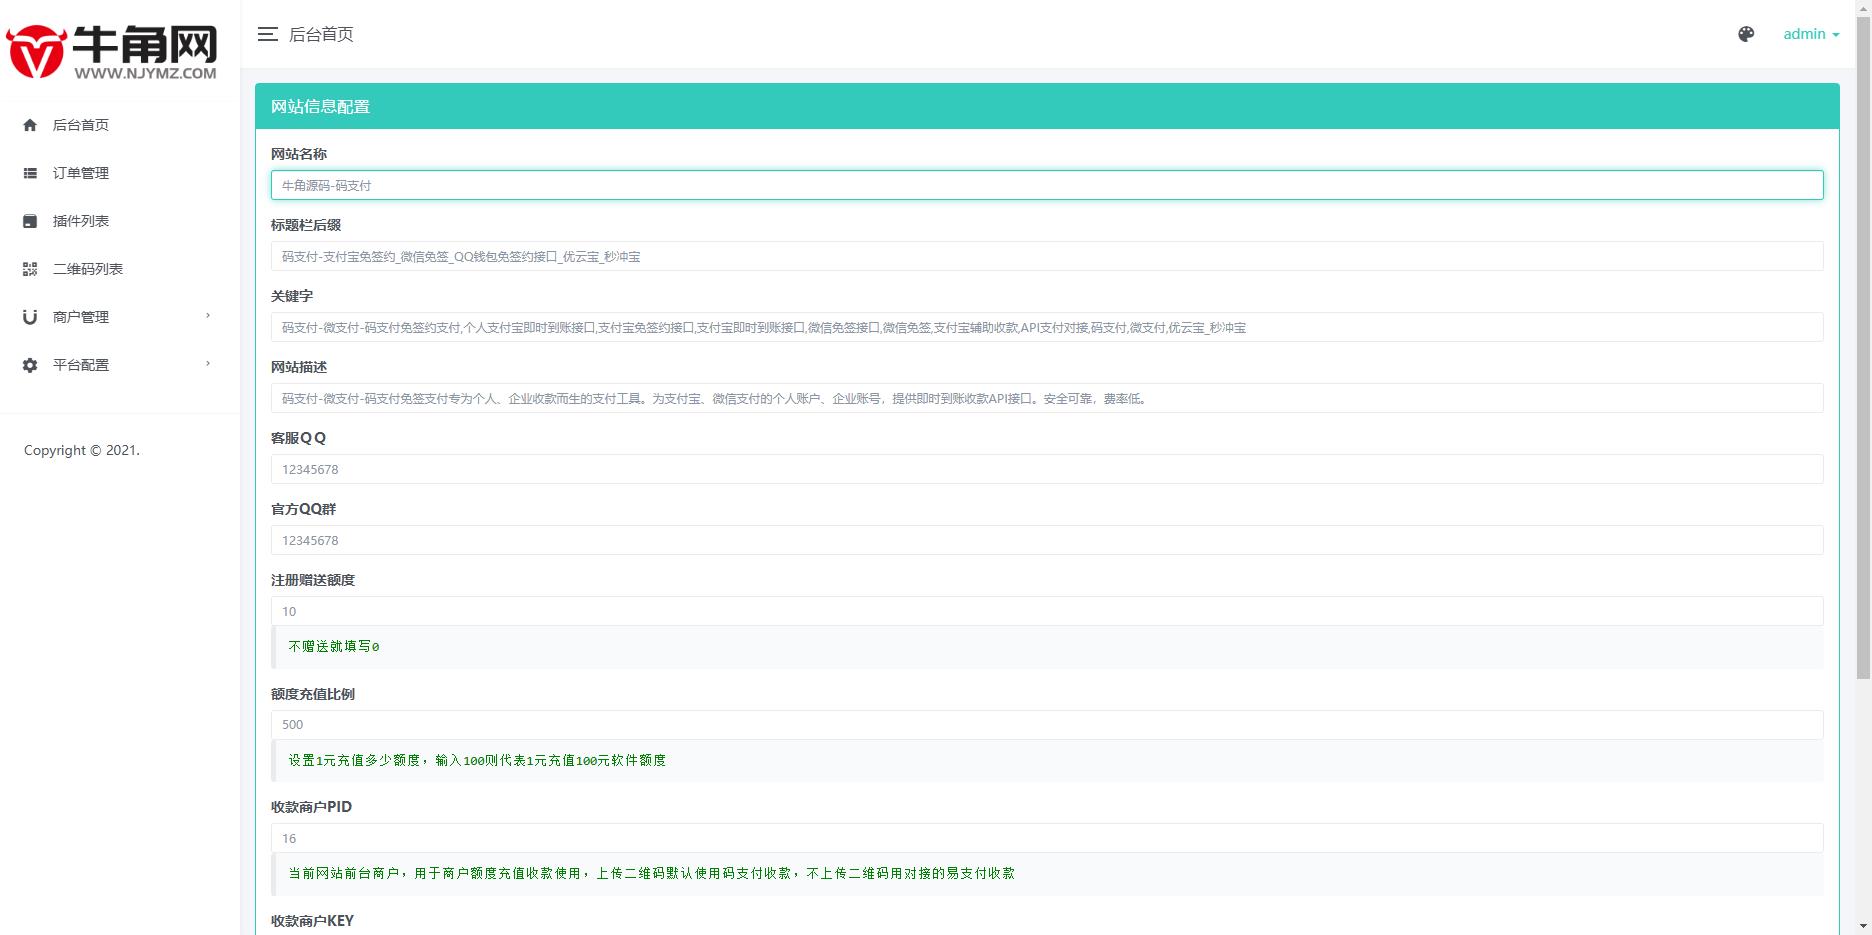Click the home icon beside 后台首页

click(30, 125)
